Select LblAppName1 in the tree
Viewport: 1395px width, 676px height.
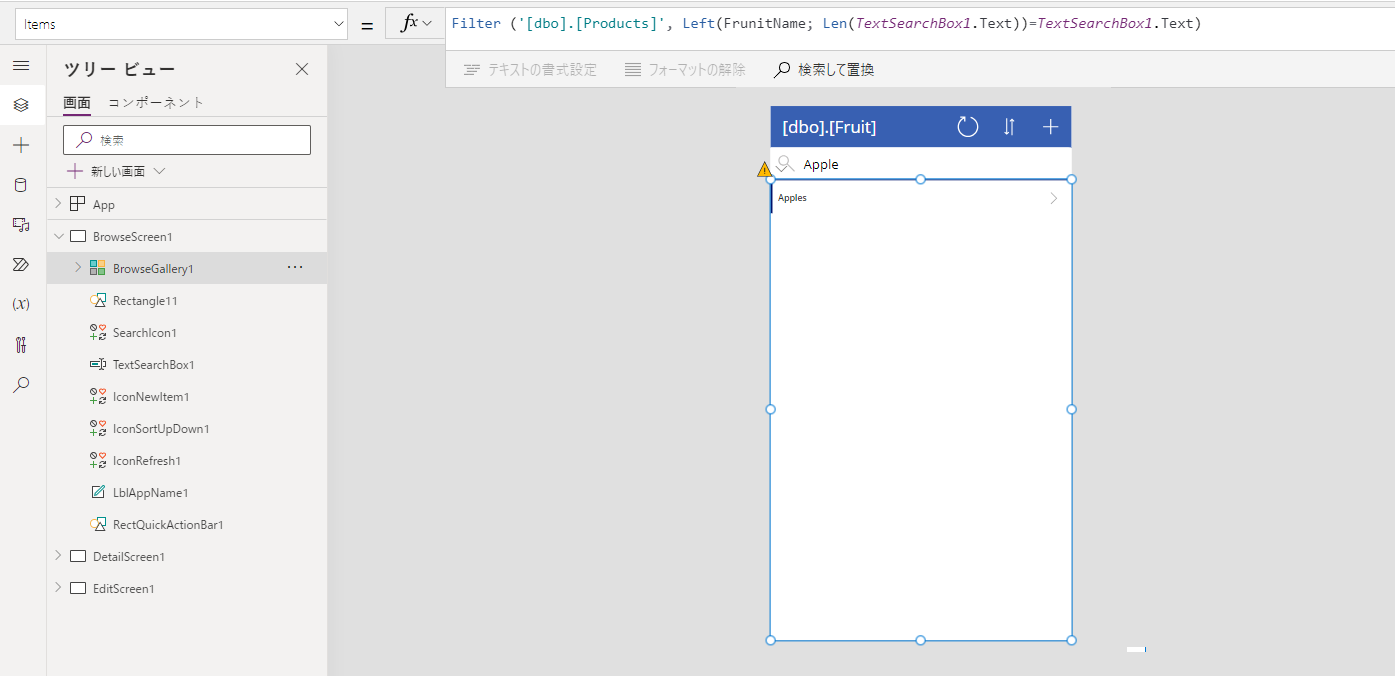click(x=150, y=492)
